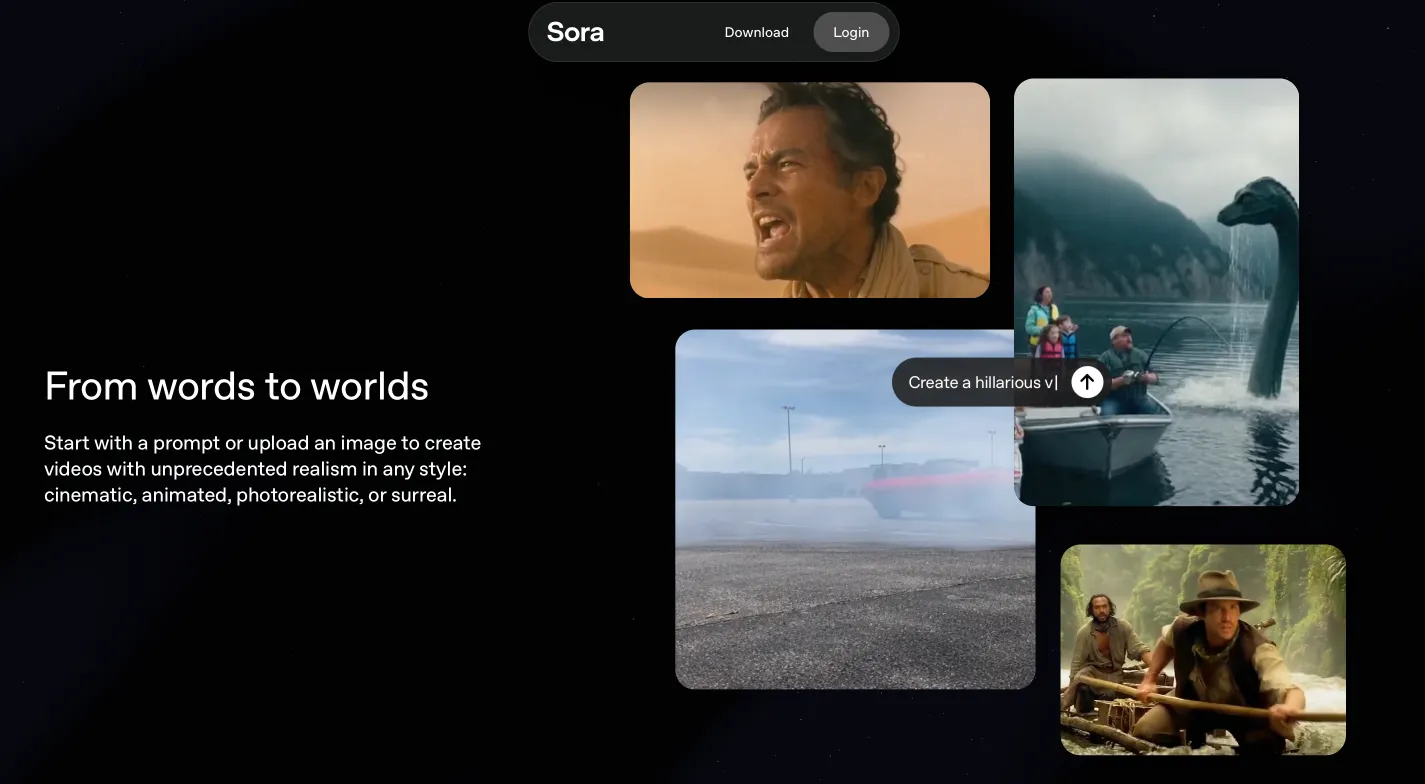Open the jungle raft explorers video
Screen dimensions: 1425x784
coord(1203,650)
